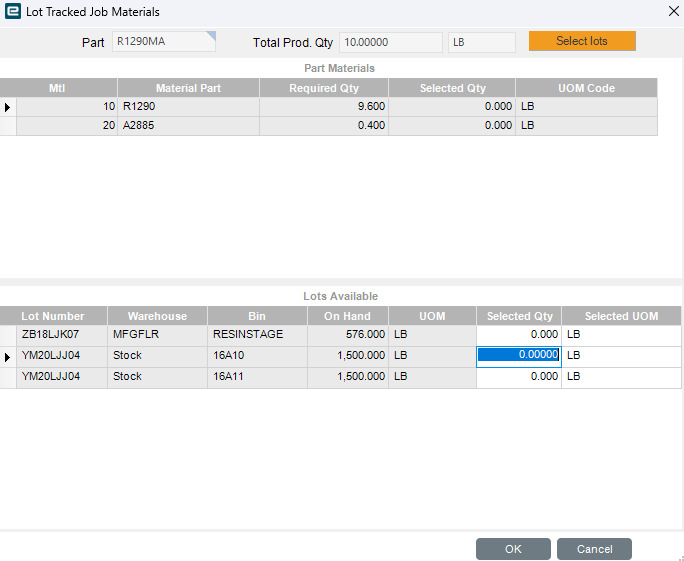This screenshot has width=684, height=561.
Task: Click the Bin column header
Action: [x=257, y=316]
